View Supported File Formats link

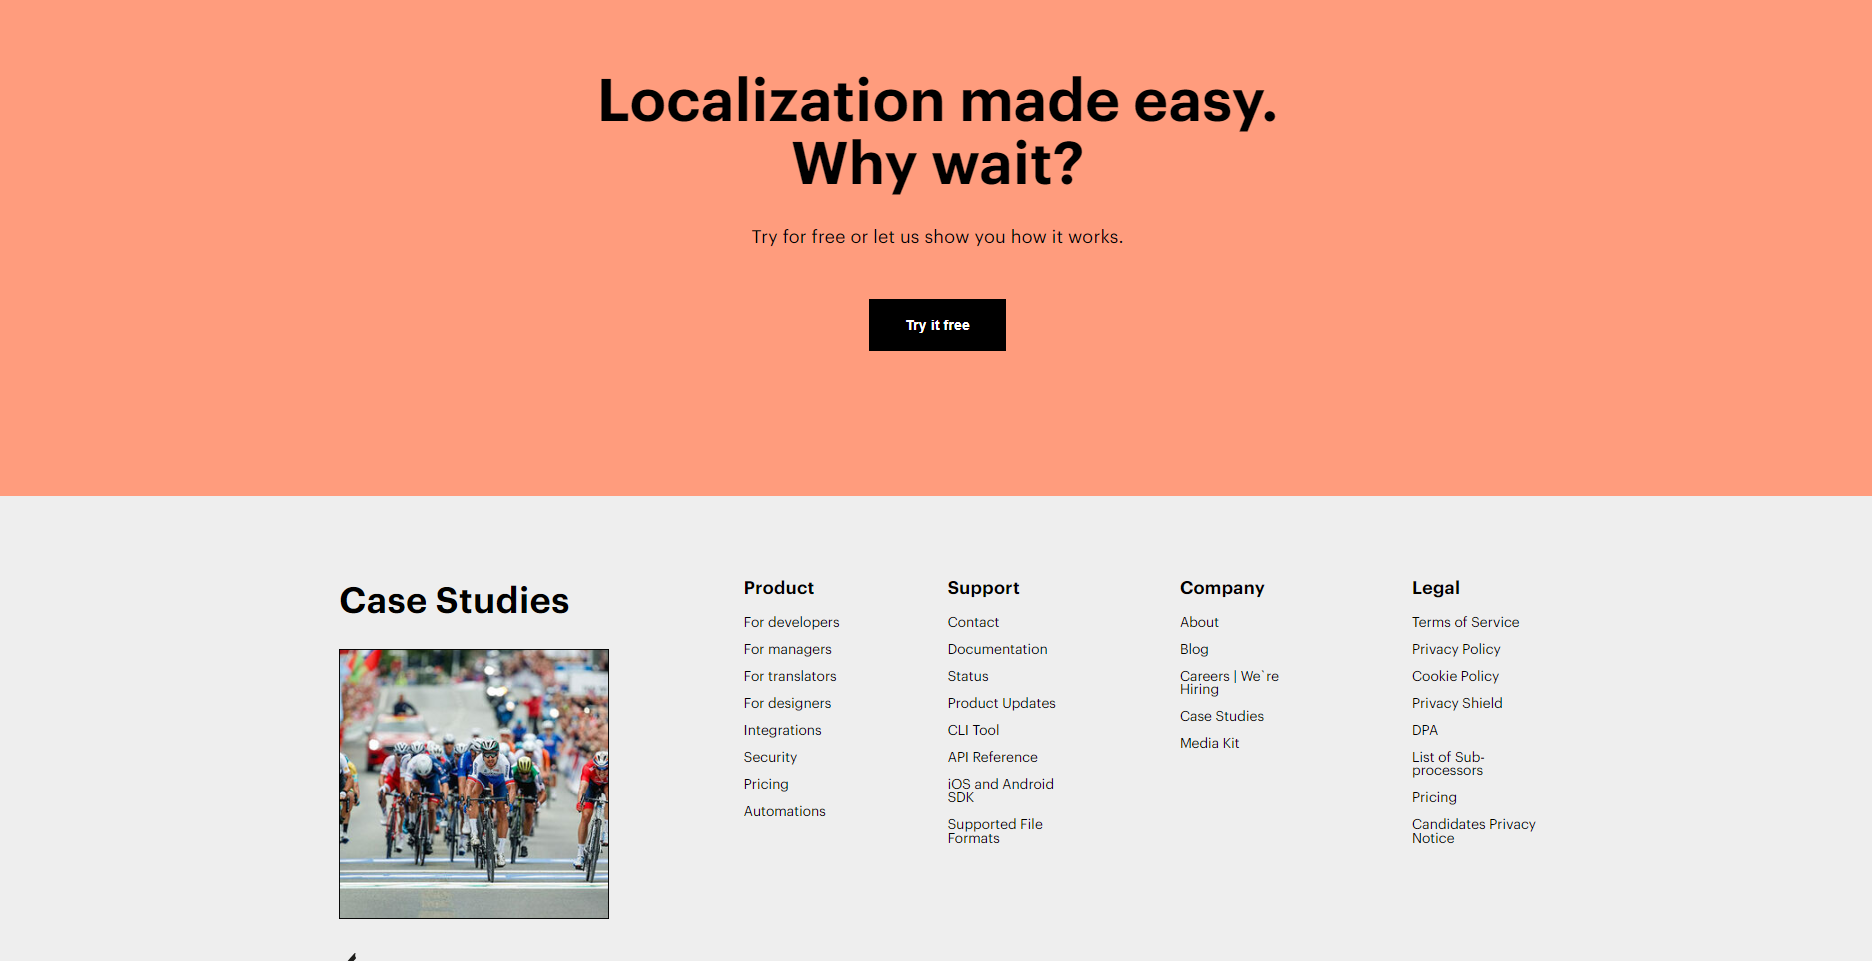pos(995,831)
